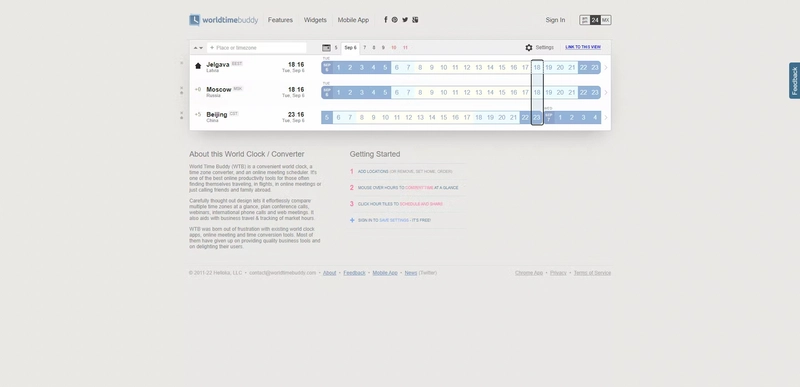Click the EEST timezone badge
The height and width of the screenshot is (387, 800).
point(237,64)
